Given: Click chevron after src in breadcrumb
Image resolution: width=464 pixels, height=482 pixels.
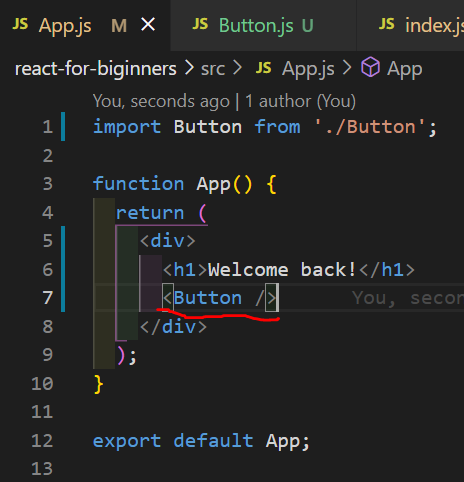Looking at the screenshot, I should click(x=237, y=68).
